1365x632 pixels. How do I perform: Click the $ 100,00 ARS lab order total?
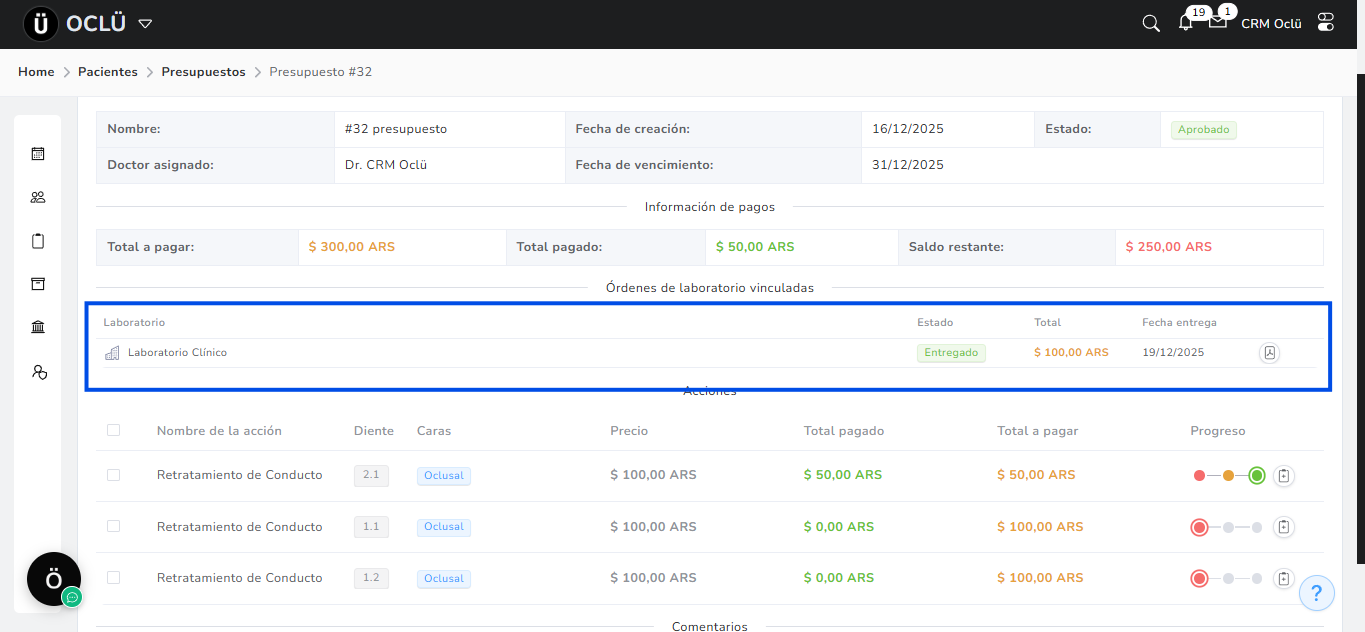(x=1071, y=353)
